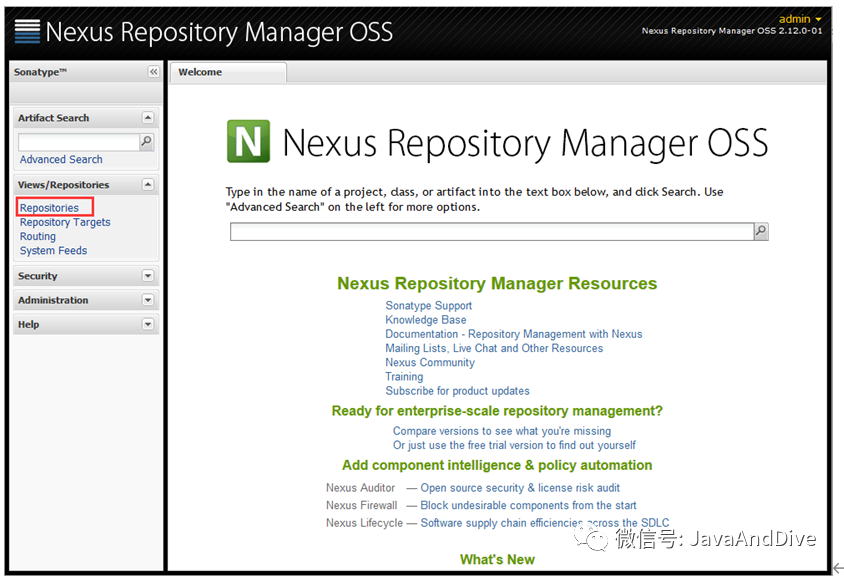Collapse the Artifact Search section
844x576 pixels.
pyautogui.click(x=148, y=118)
